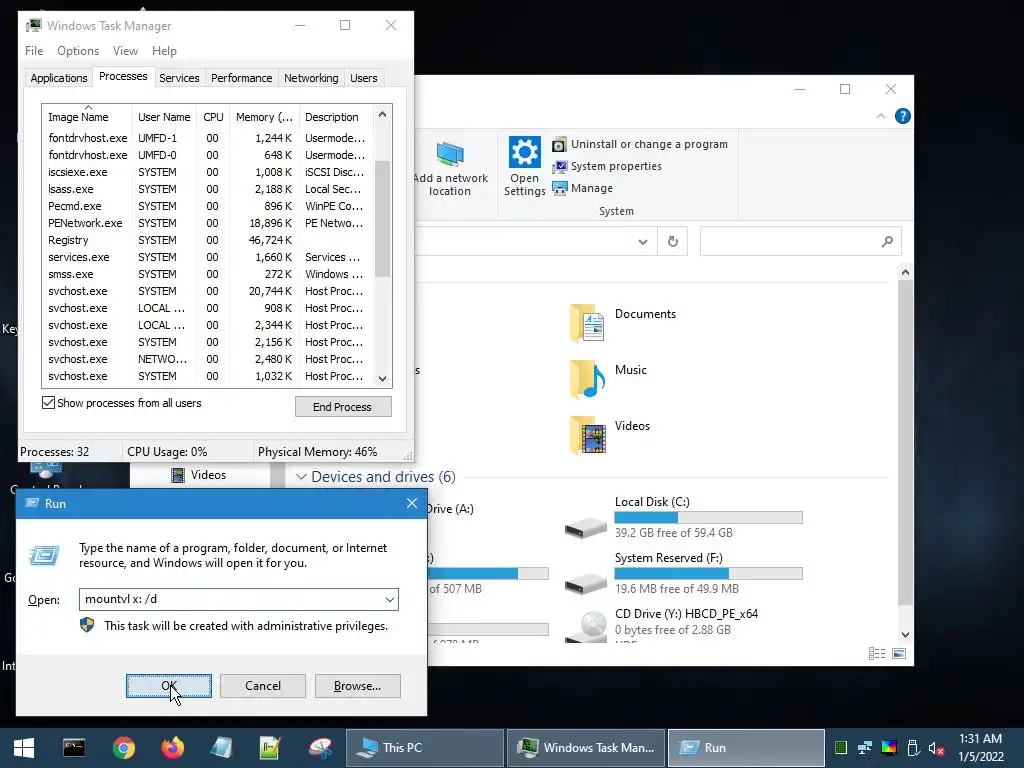Click Add a network location icon
1024x768 pixels.
click(x=450, y=155)
